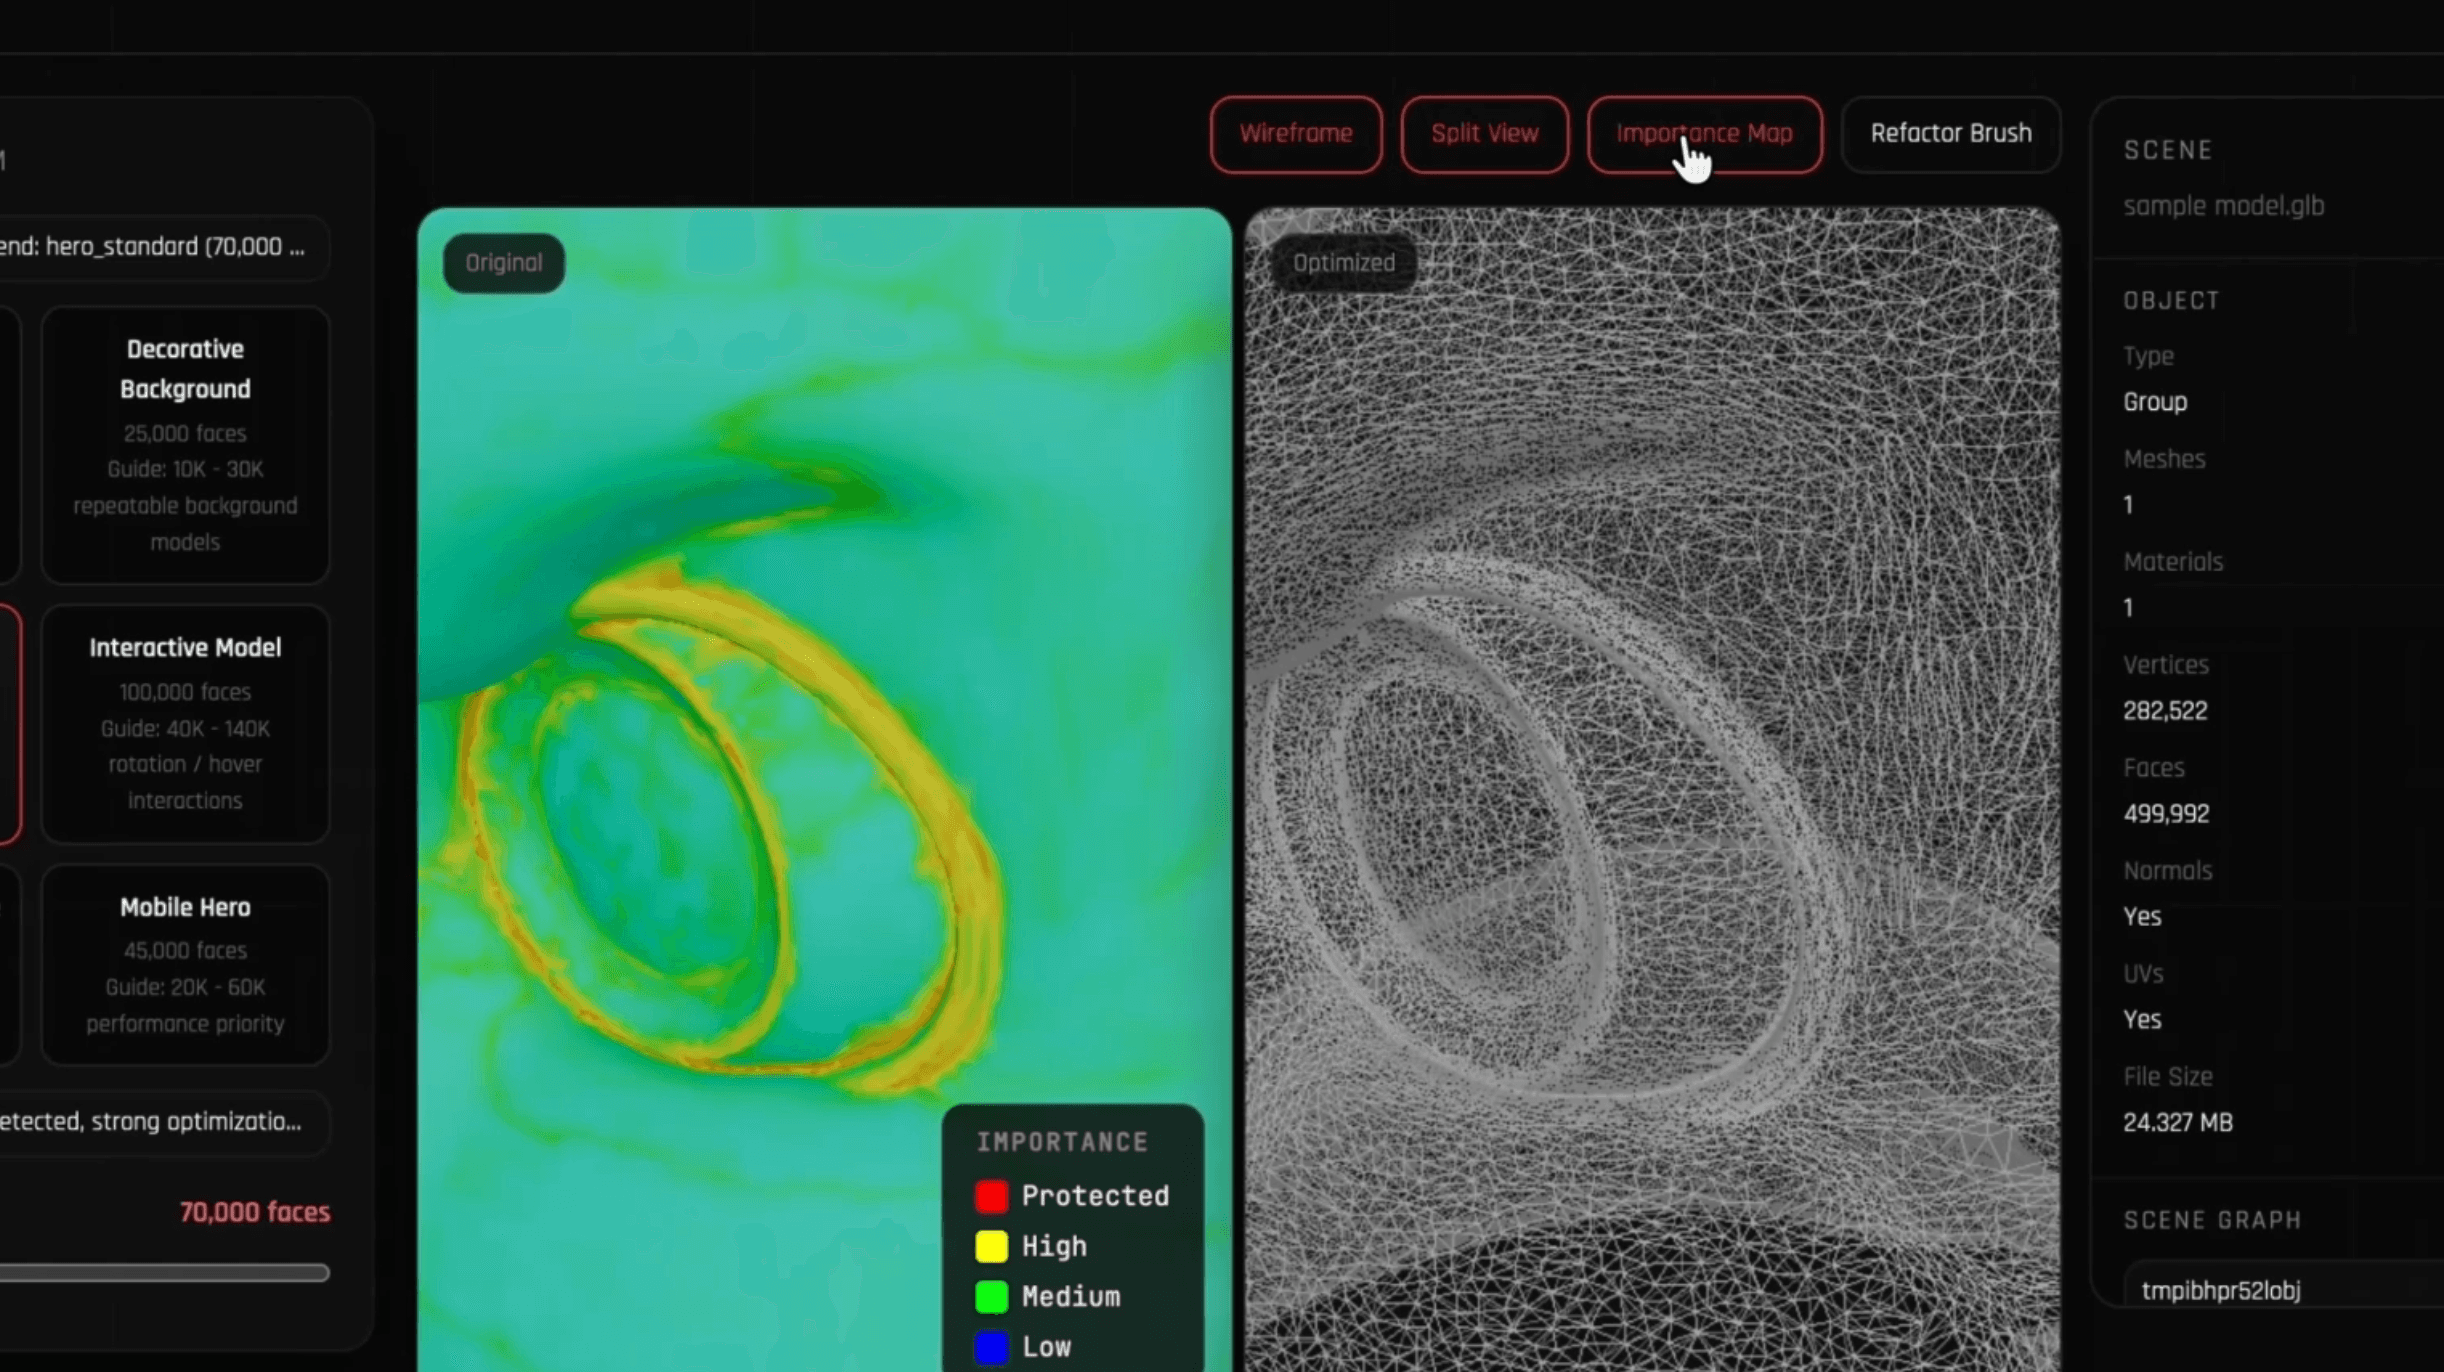Click the SCENE GRAPH section heading
This screenshot has width=2444, height=1372.
click(2212, 1220)
